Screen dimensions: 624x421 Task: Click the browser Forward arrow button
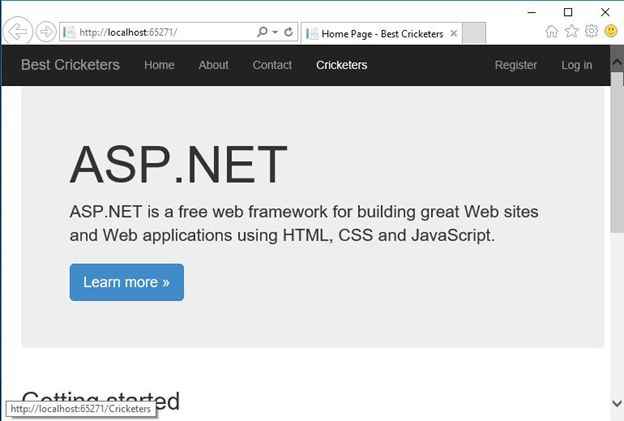tap(46, 31)
